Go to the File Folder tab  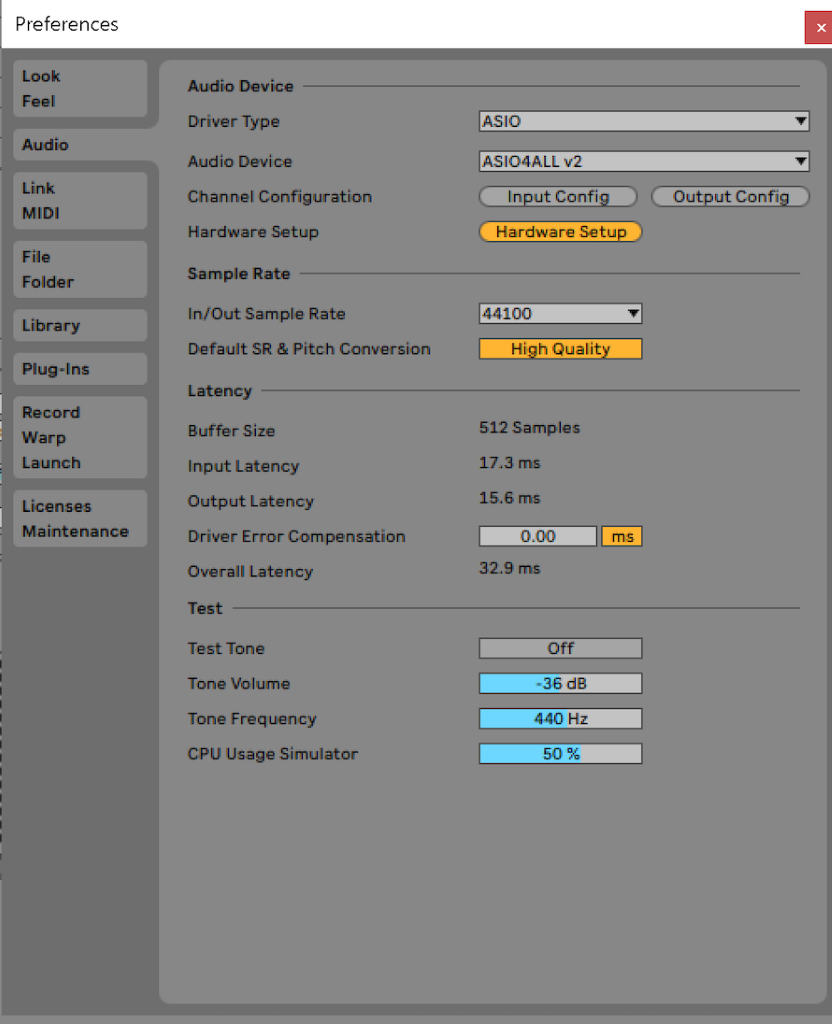point(80,269)
